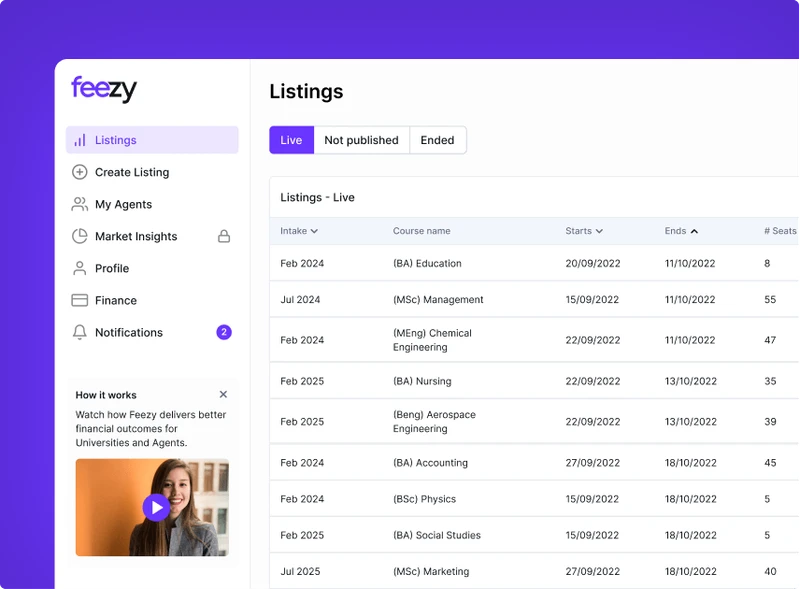Open the (BA) Education listing row
Viewport: 800px width, 590px height.
pyautogui.click(x=427, y=264)
